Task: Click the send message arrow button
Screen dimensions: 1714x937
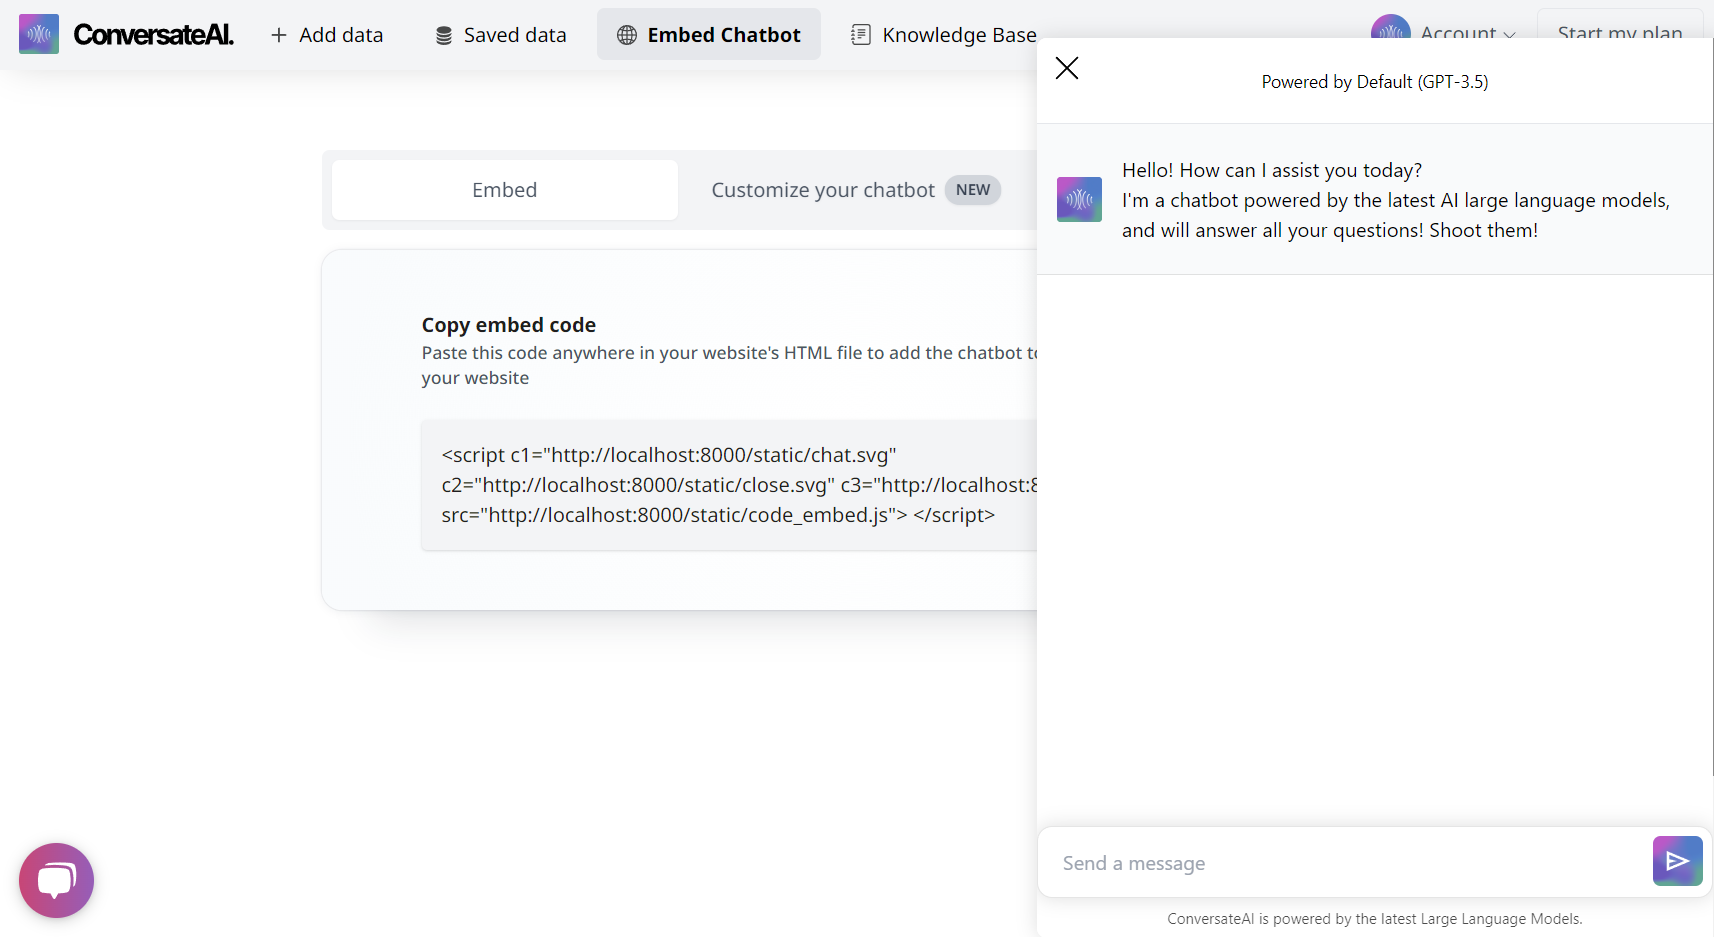Action: (1678, 861)
